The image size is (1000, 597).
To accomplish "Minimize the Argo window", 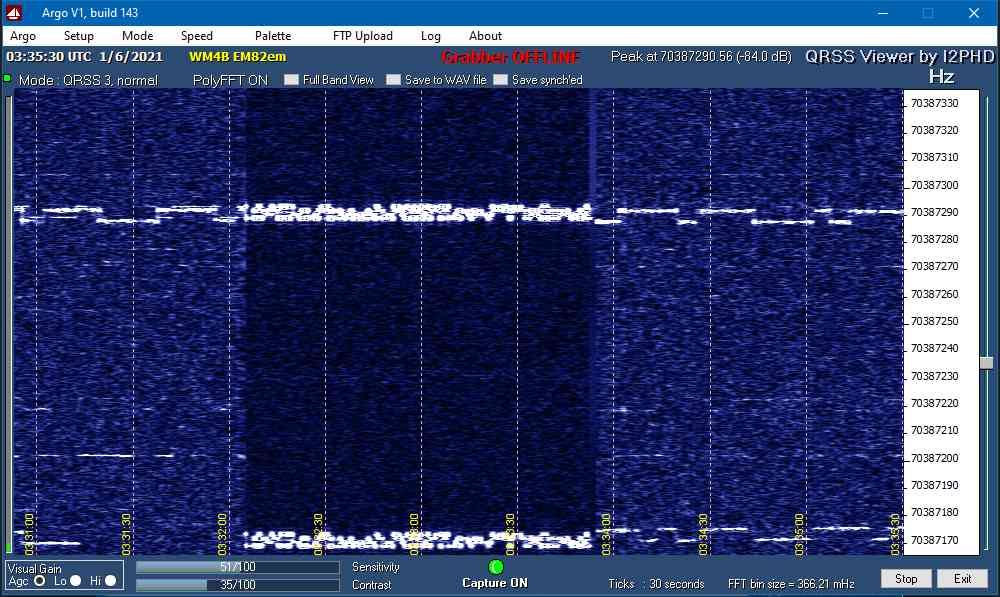I will [x=883, y=13].
